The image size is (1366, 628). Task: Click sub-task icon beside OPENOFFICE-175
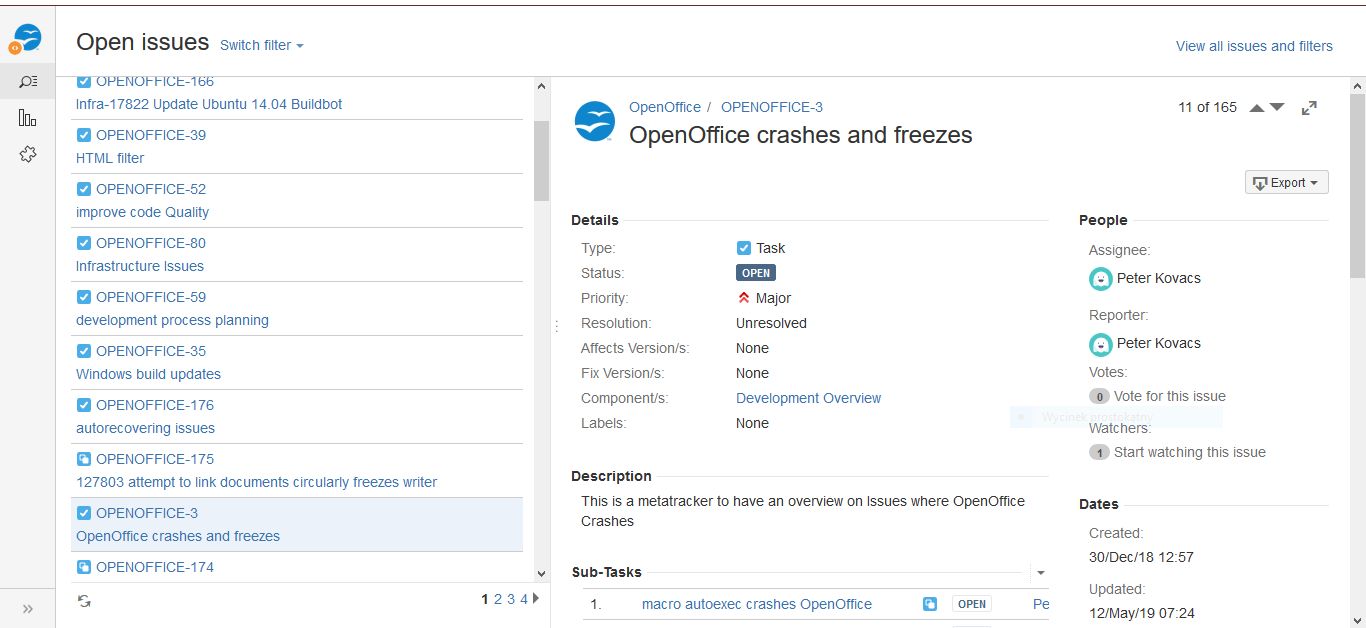coord(84,459)
